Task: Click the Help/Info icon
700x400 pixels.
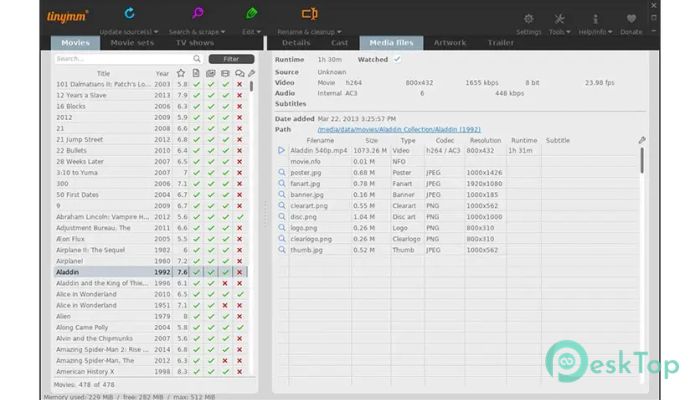Action: click(595, 19)
